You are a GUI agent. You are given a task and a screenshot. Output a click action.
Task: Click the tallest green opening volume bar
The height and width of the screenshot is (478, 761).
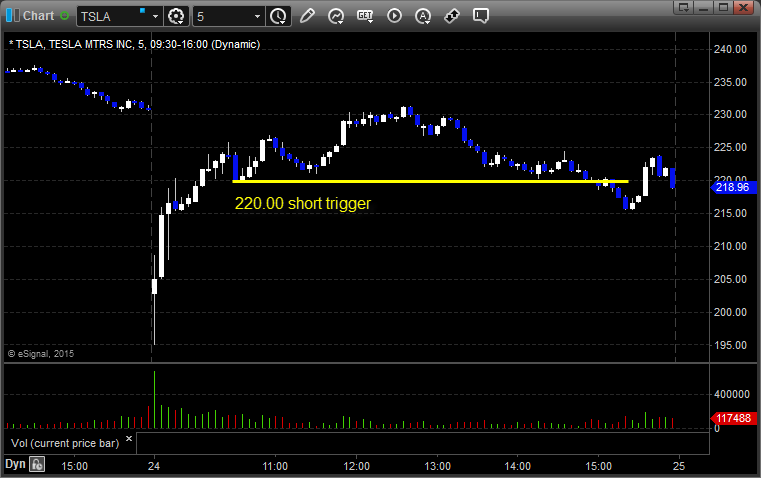tap(154, 399)
